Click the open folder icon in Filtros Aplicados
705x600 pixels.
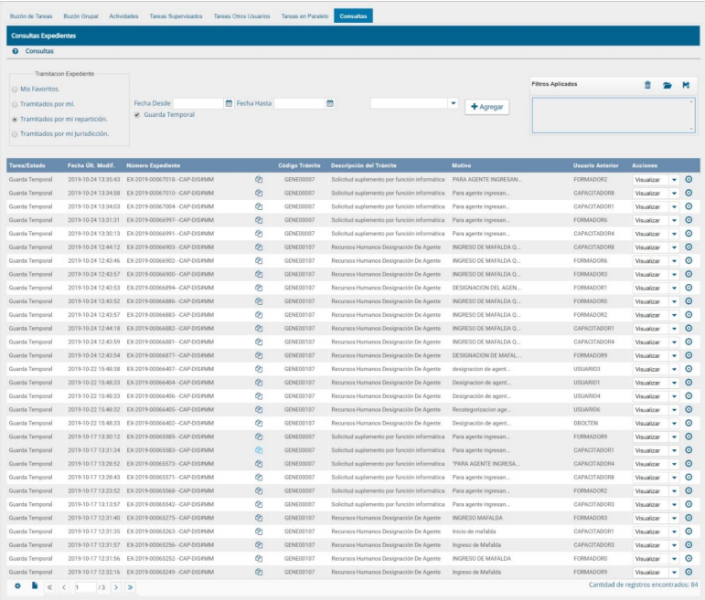click(x=667, y=85)
